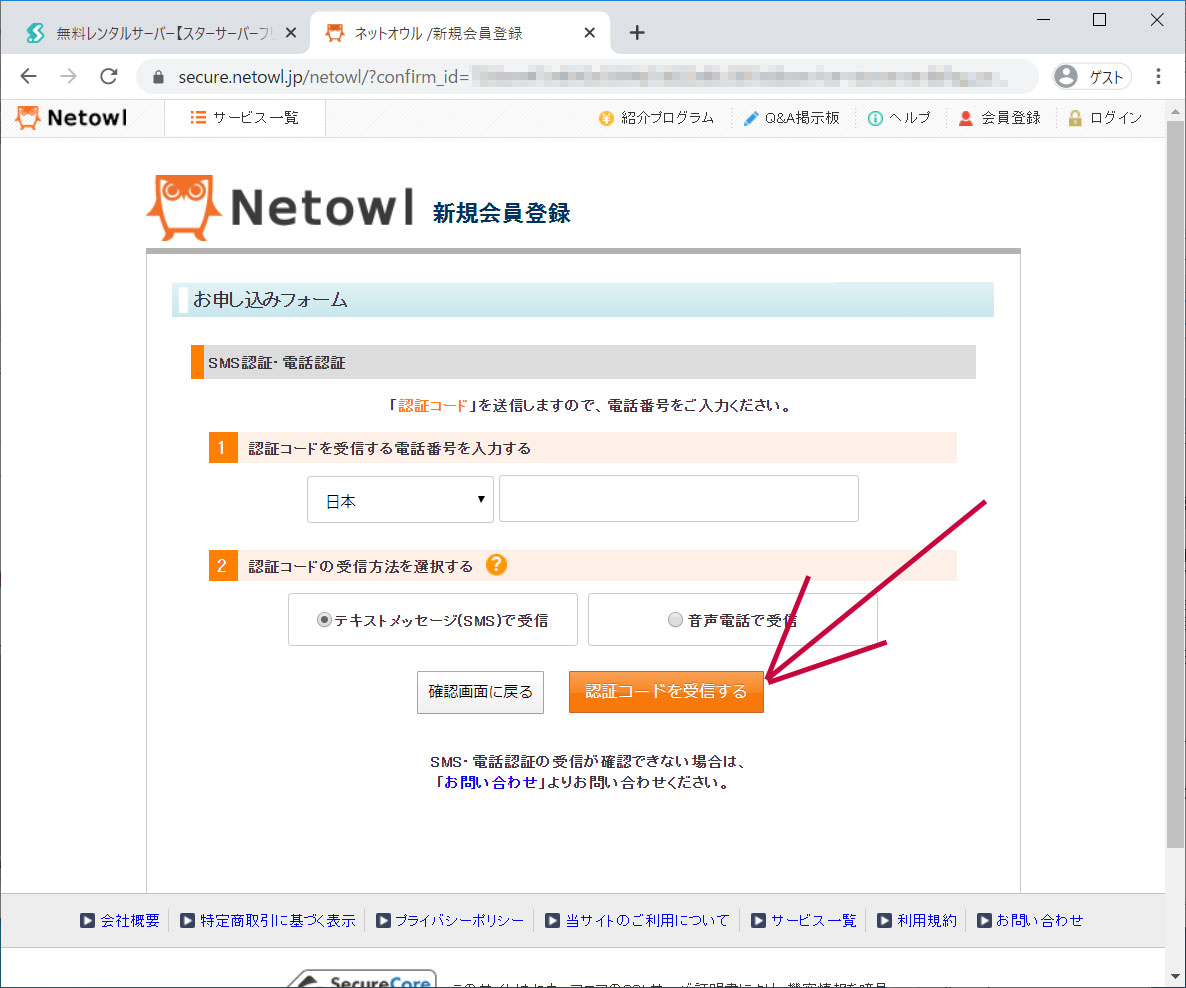Click the SMS認証・電話認証 heading

pos(277,363)
